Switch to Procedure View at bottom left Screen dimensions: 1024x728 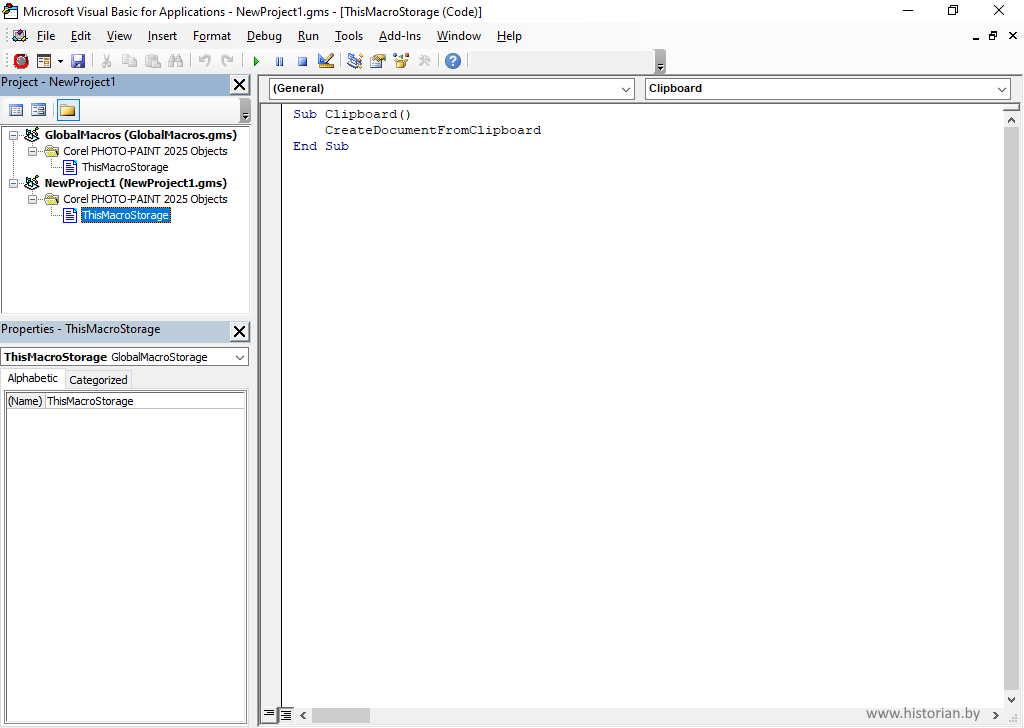(x=269, y=715)
